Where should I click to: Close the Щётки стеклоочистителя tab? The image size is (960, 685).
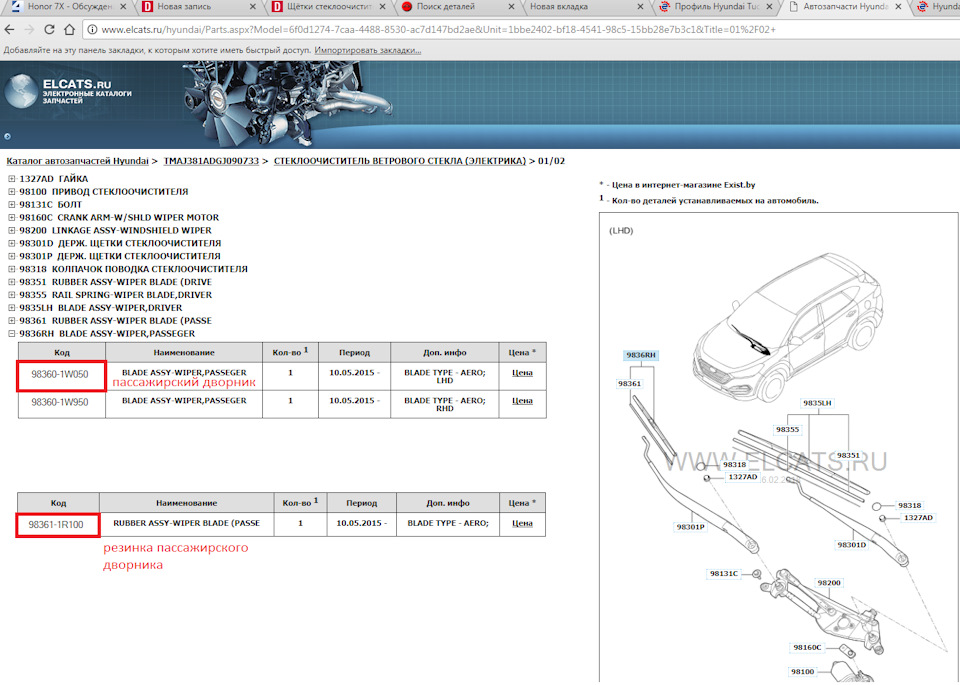pyautogui.click(x=382, y=7)
